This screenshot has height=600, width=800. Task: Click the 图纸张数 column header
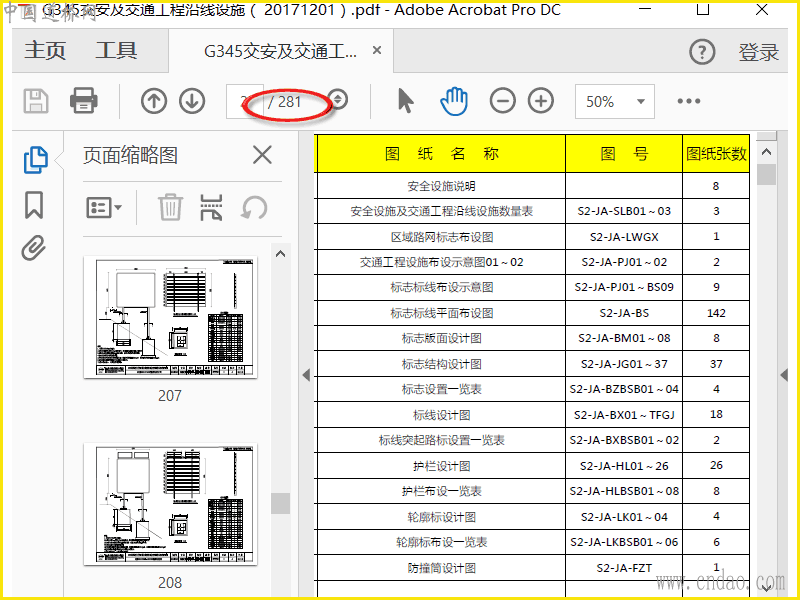(716, 154)
